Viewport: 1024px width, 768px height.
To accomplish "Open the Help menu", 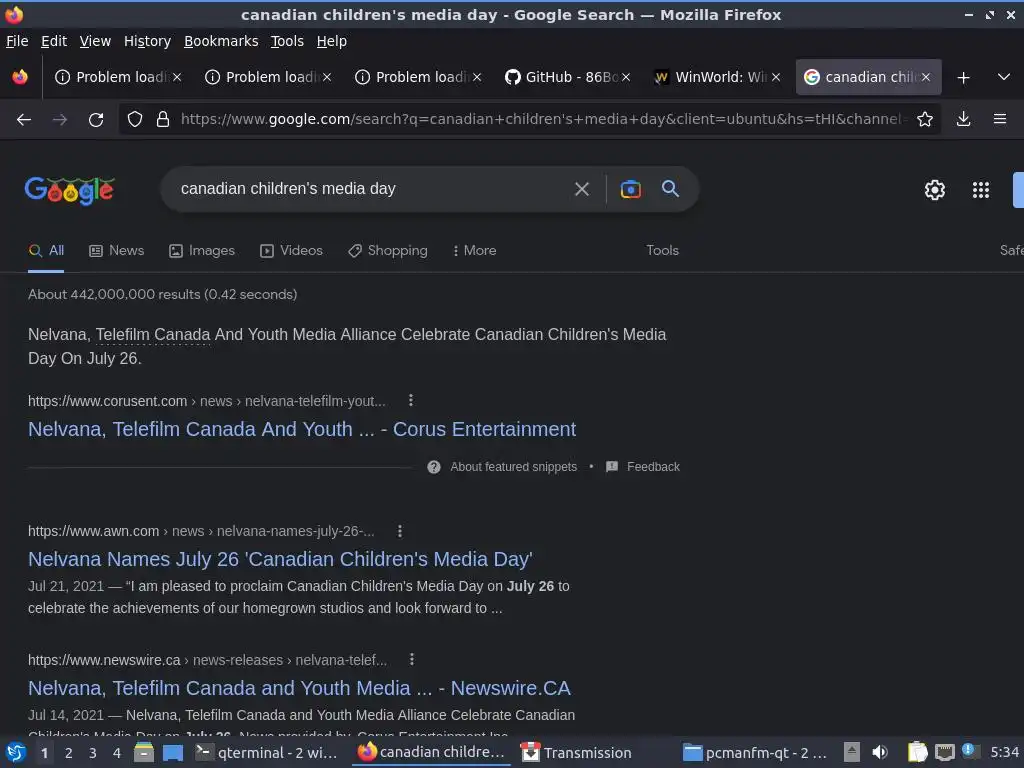I will click(x=332, y=41).
